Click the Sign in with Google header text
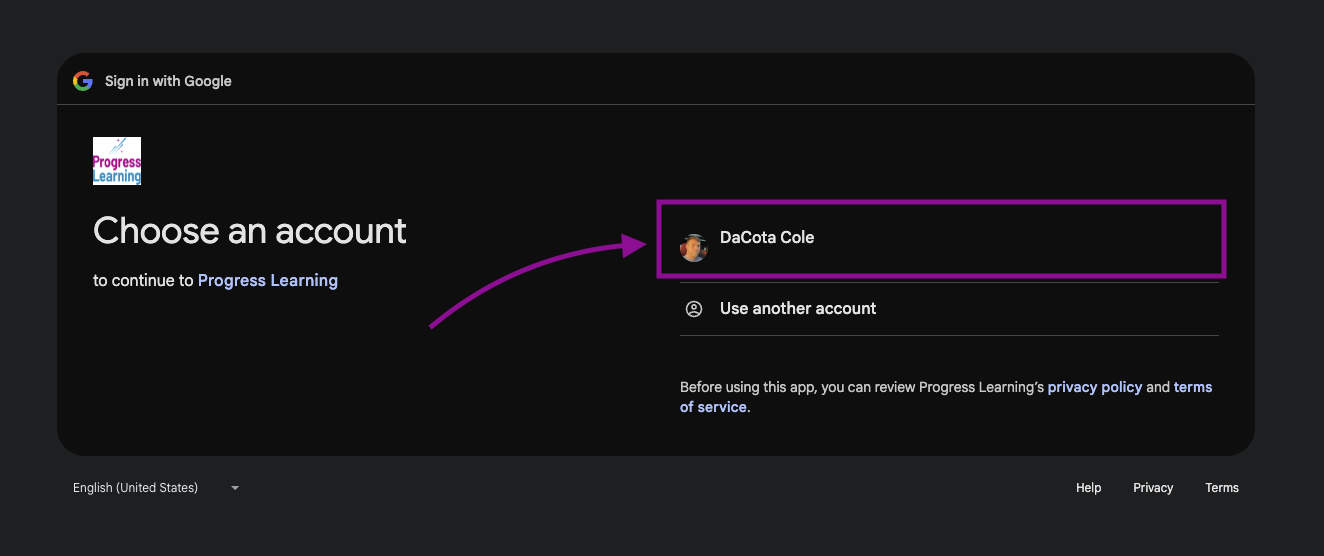Image resolution: width=1324 pixels, height=556 pixels. (168, 81)
